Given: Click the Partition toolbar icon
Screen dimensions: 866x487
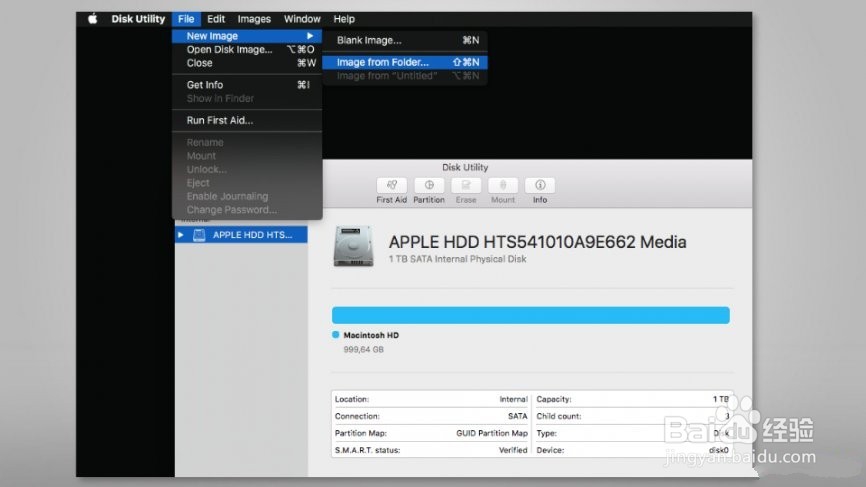Looking at the screenshot, I should pos(429,185).
